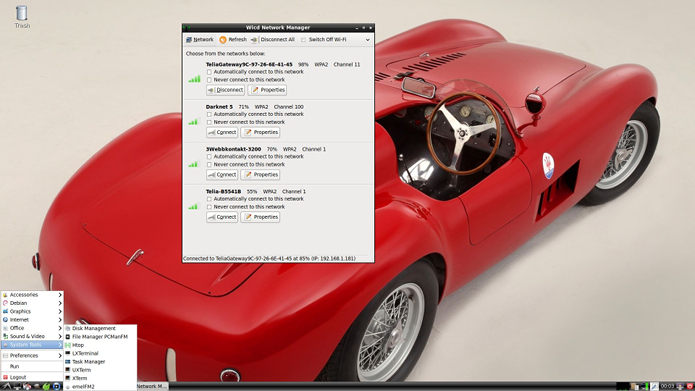Click Disconnect All in the Wicd toolbar
Viewport: 695px width, 391px height.
[x=273, y=39]
